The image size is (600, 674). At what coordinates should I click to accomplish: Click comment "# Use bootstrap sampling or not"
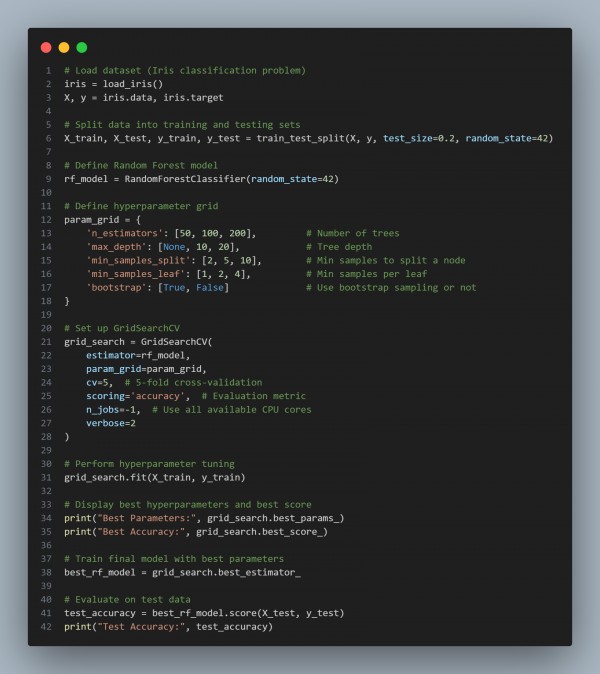(x=391, y=288)
